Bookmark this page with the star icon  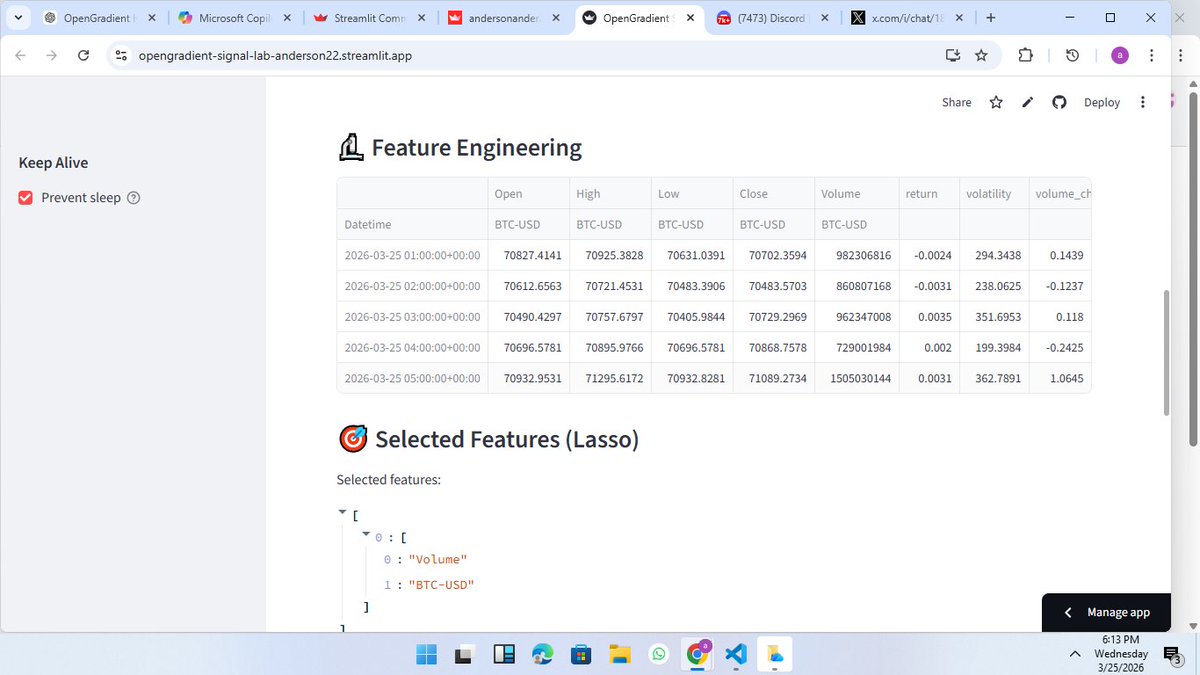(x=981, y=56)
